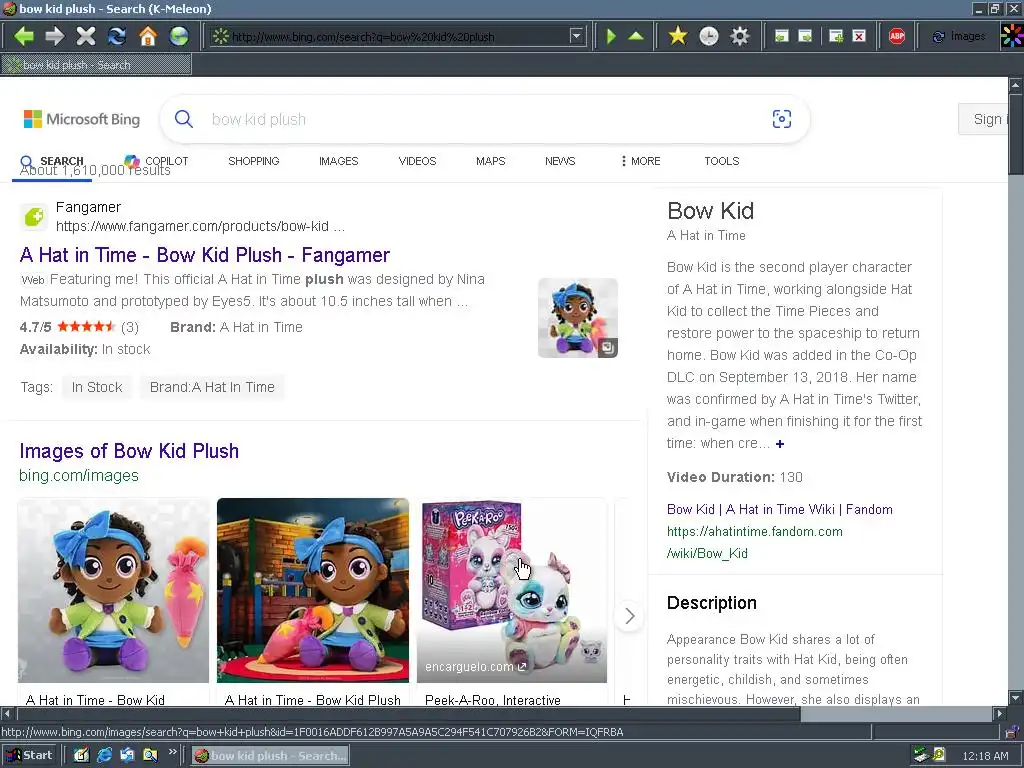Click the horizontal scrollbar right arrow
The width and height of the screenshot is (1024, 768).
coord(1000,713)
